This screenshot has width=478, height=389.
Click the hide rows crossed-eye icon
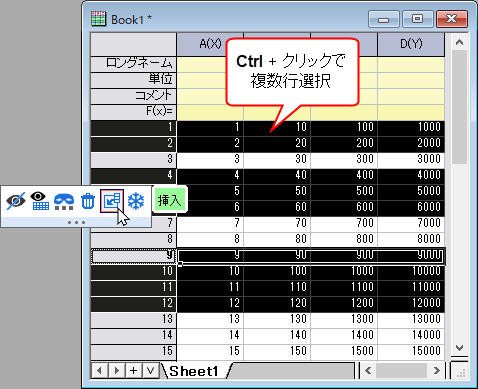point(16,201)
